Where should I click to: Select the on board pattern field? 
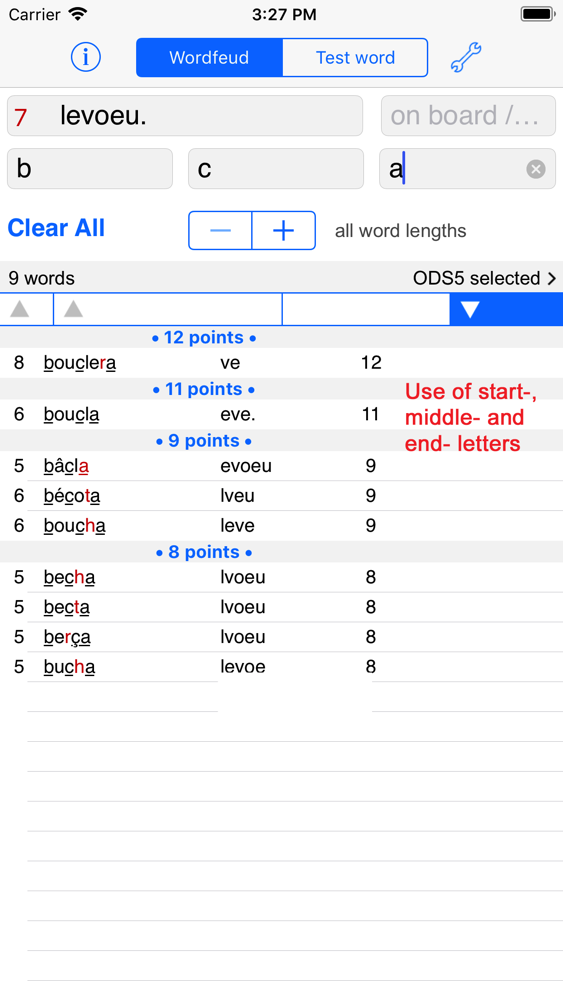[x=468, y=115]
